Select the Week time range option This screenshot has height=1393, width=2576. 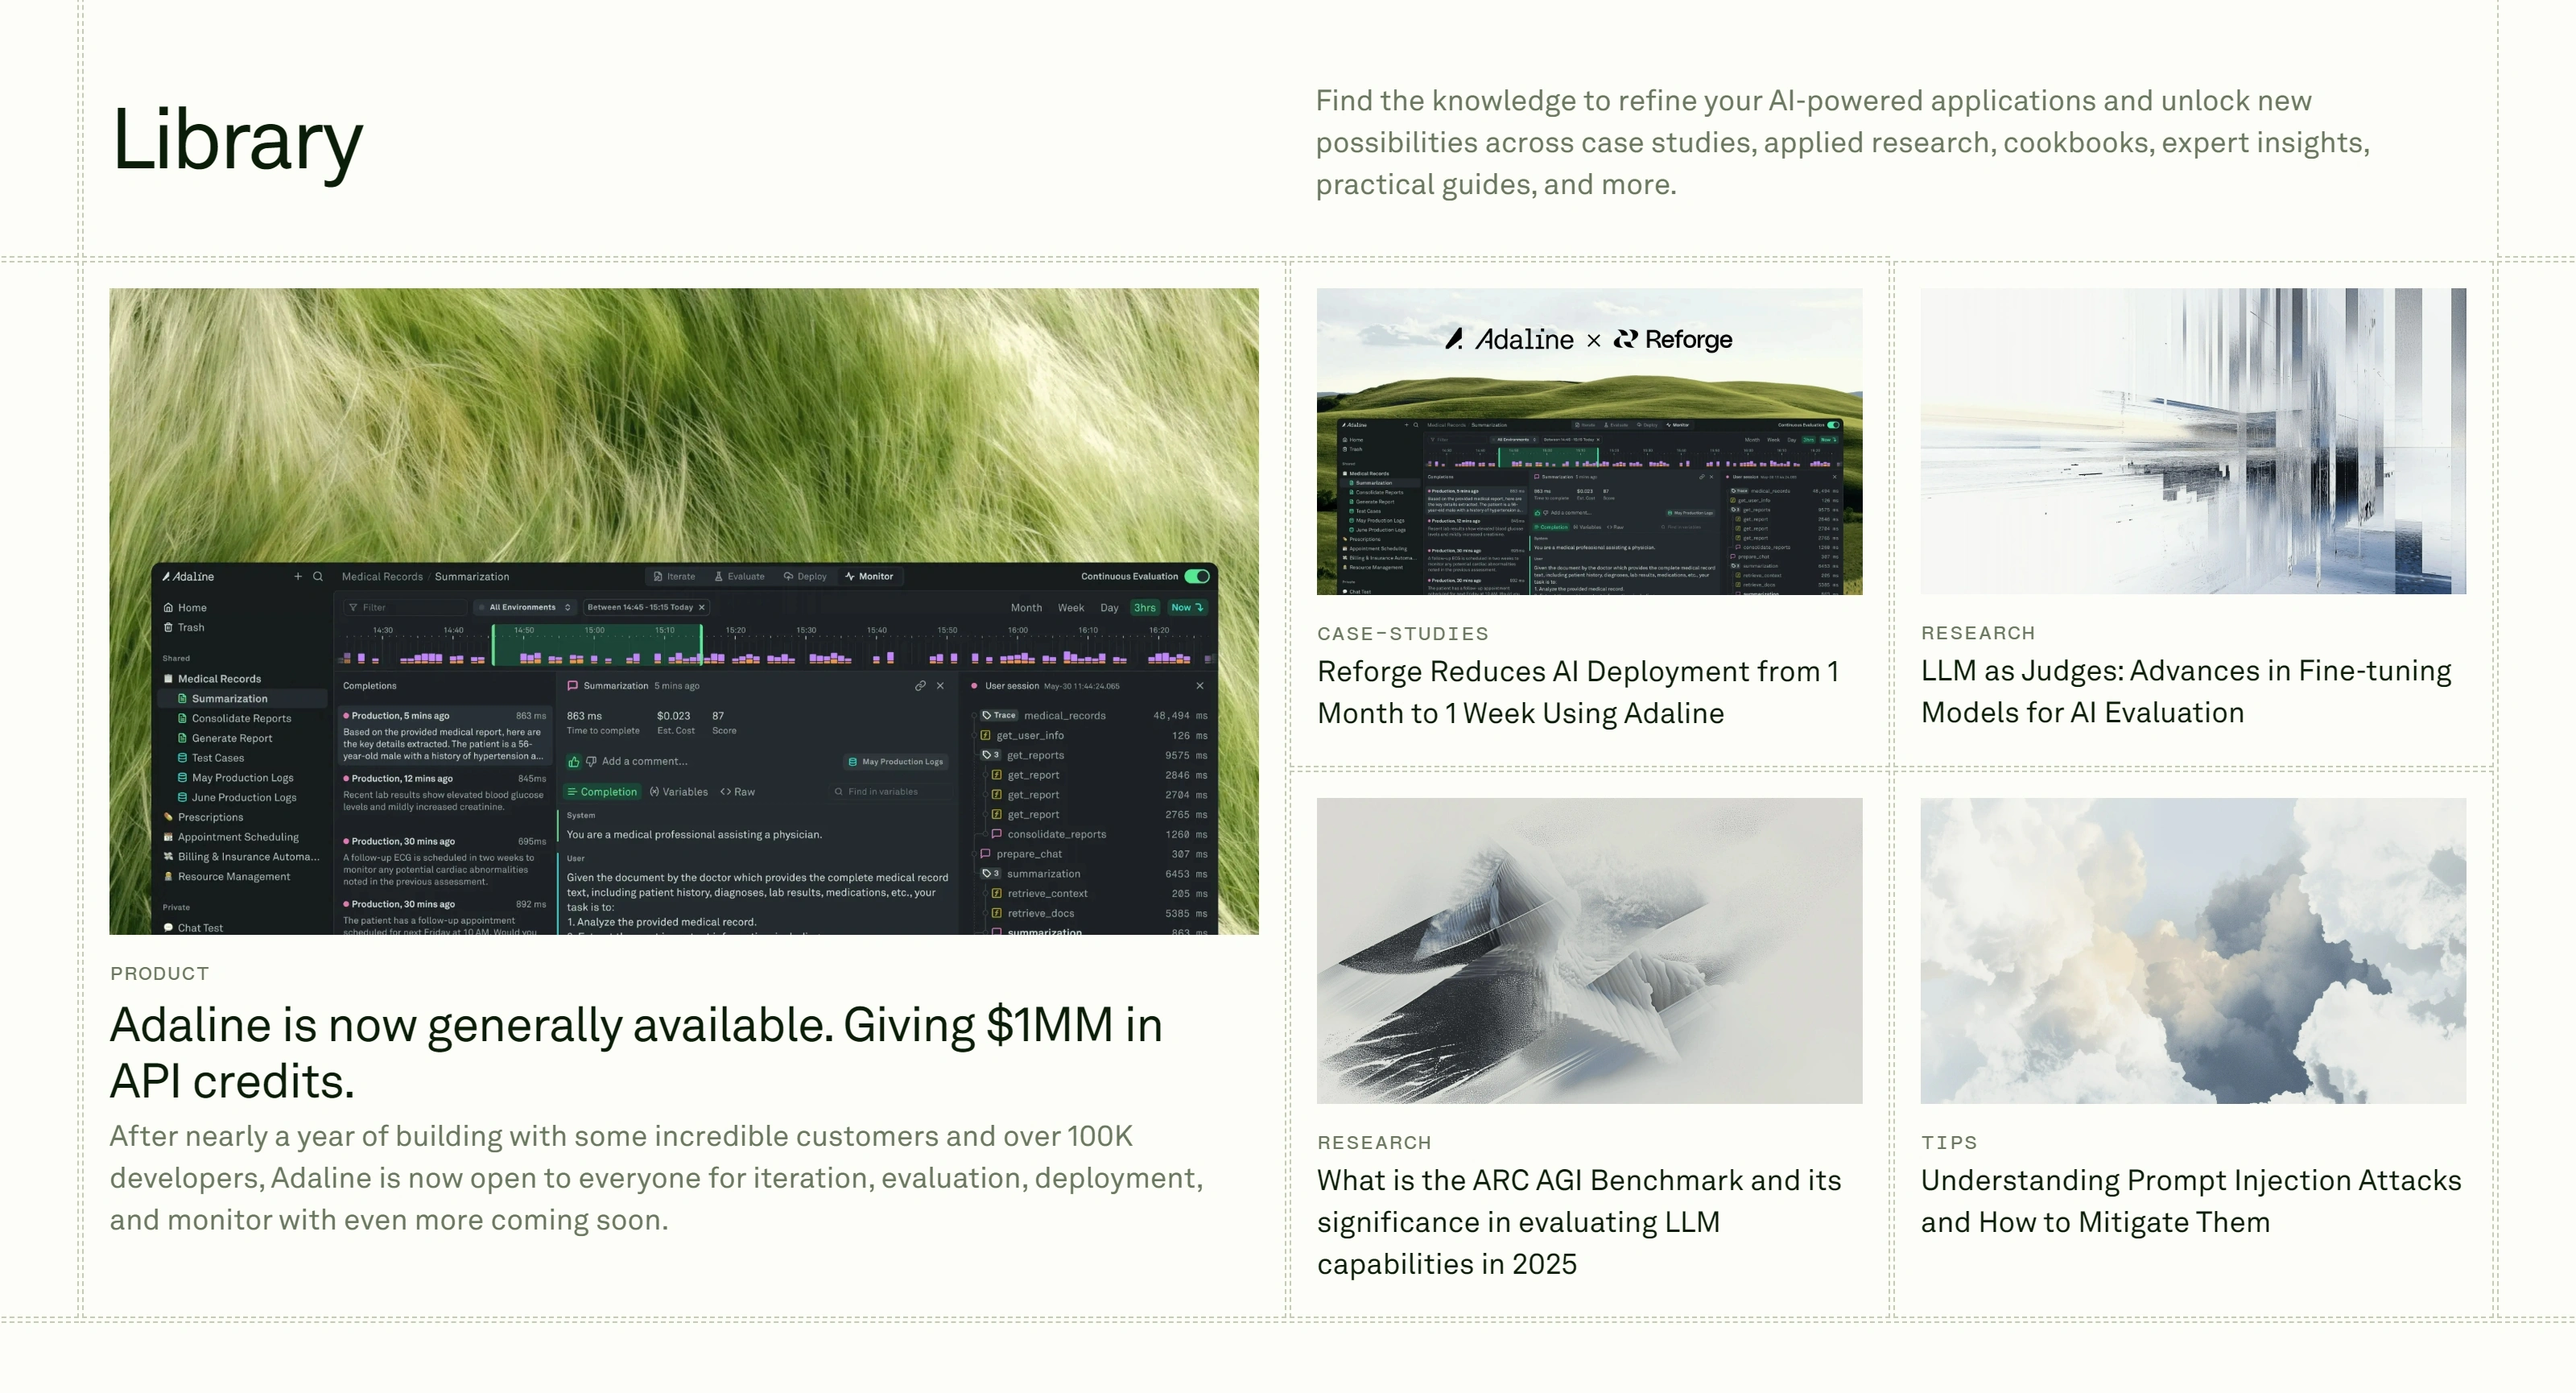pyautogui.click(x=1071, y=608)
